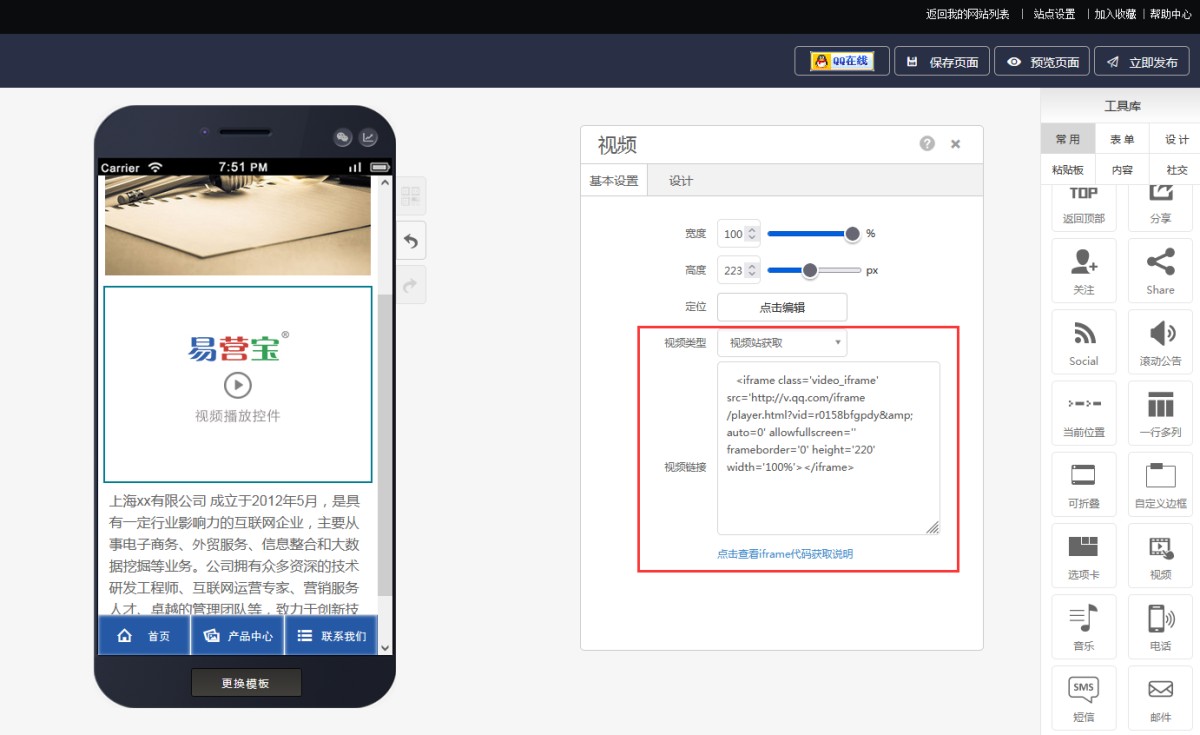This screenshot has width=1200, height=735.
Task: Select the 常用 toolbox tab
Action: (x=1068, y=139)
